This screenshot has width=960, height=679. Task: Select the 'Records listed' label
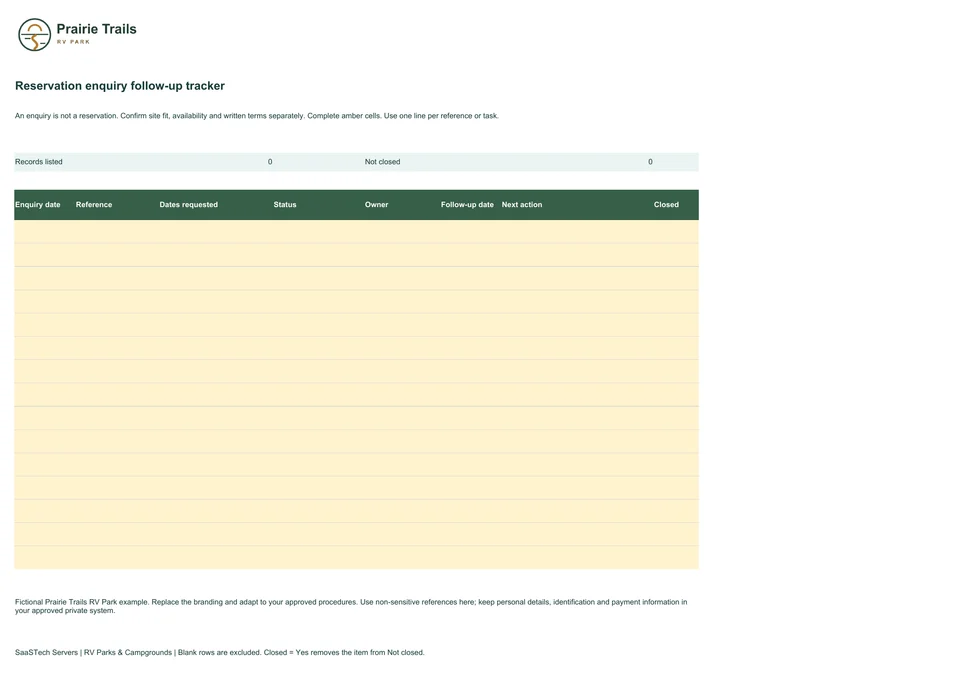tap(39, 162)
